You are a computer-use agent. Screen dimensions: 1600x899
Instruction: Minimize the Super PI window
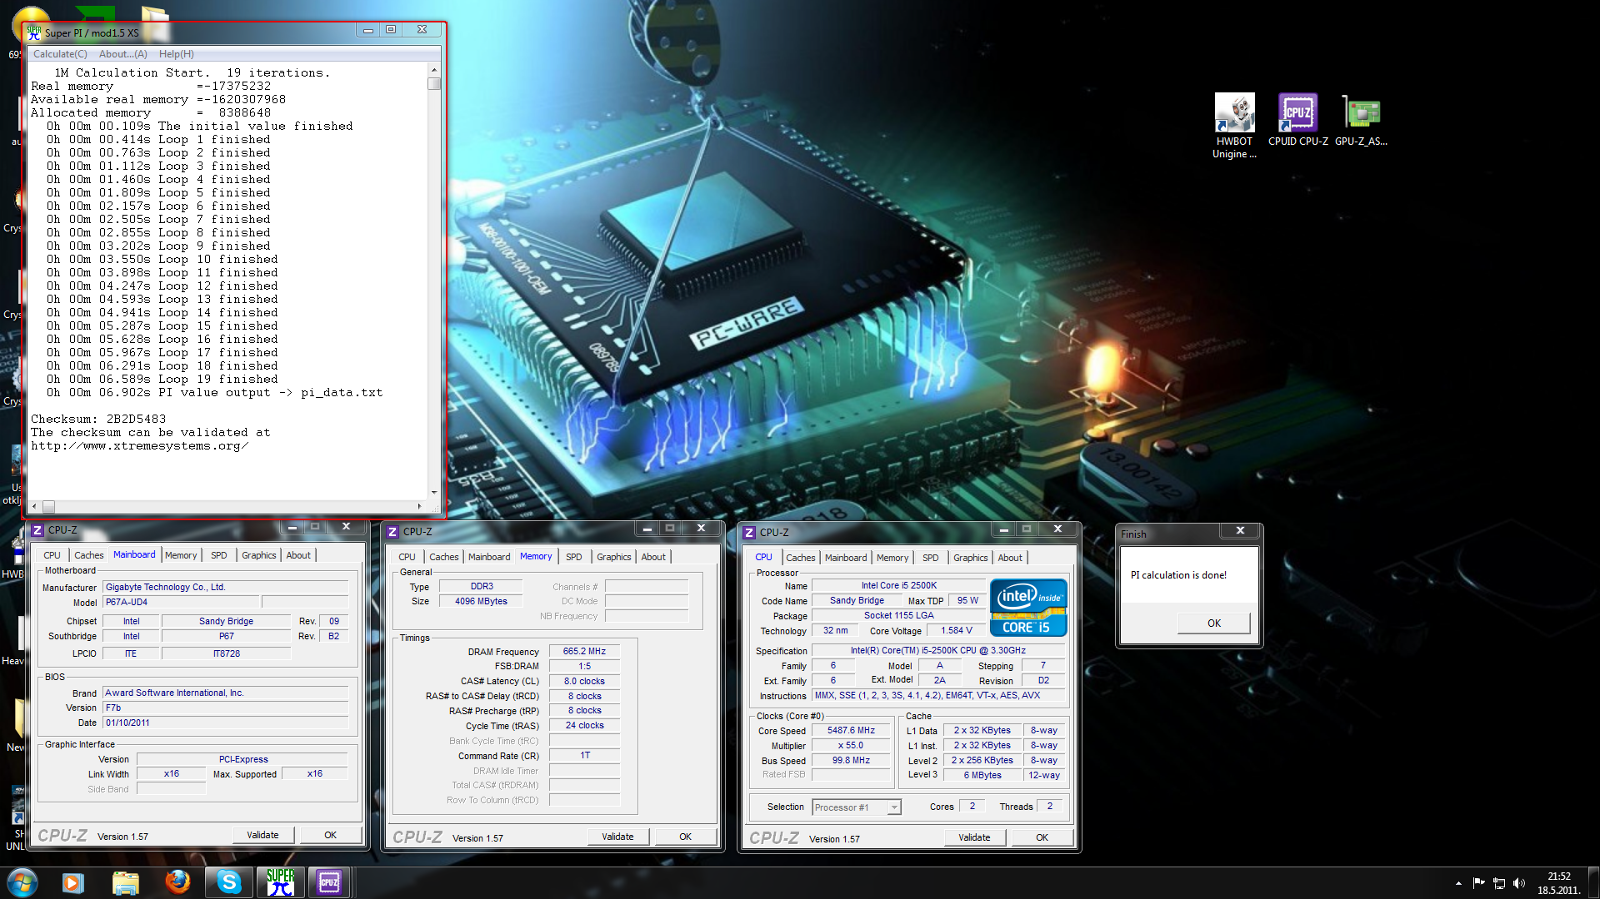pos(368,30)
